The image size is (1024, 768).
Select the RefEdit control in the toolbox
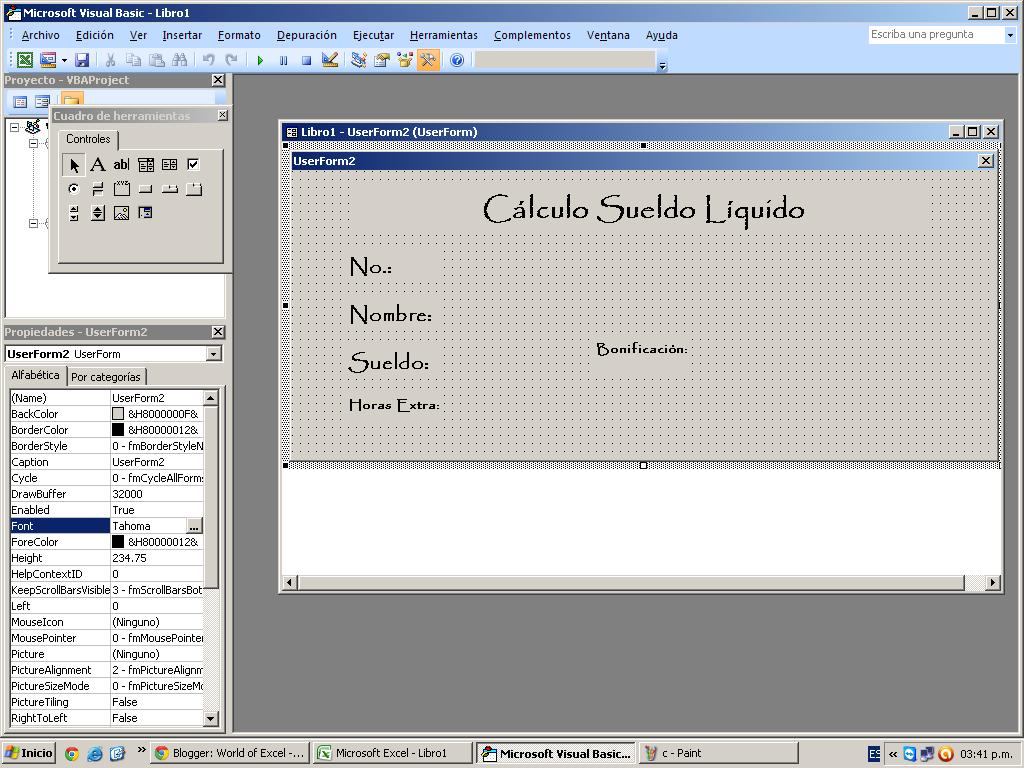pyautogui.click(x=146, y=213)
